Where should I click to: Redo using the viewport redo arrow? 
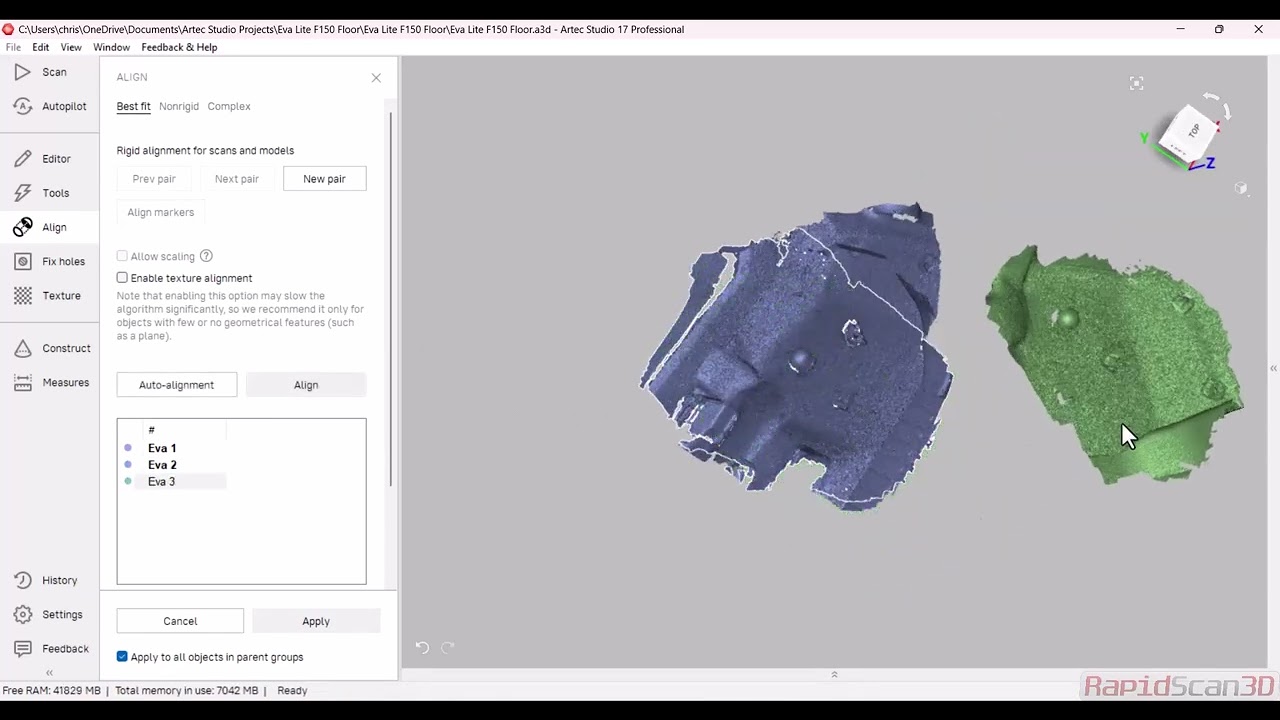(x=448, y=647)
